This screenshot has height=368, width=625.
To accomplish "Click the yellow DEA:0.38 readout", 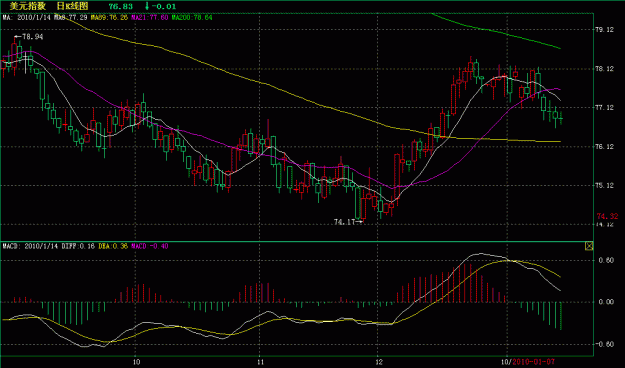I will [113, 246].
